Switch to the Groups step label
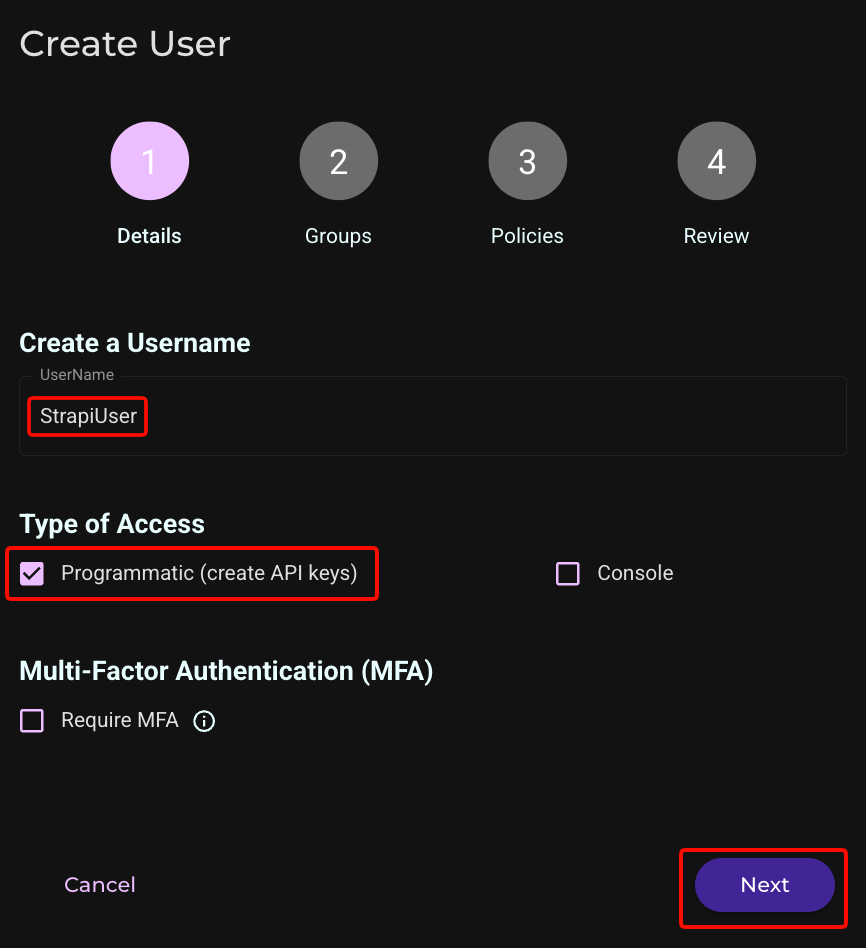The height and width of the screenshot is (948, 866). [338, 236]
